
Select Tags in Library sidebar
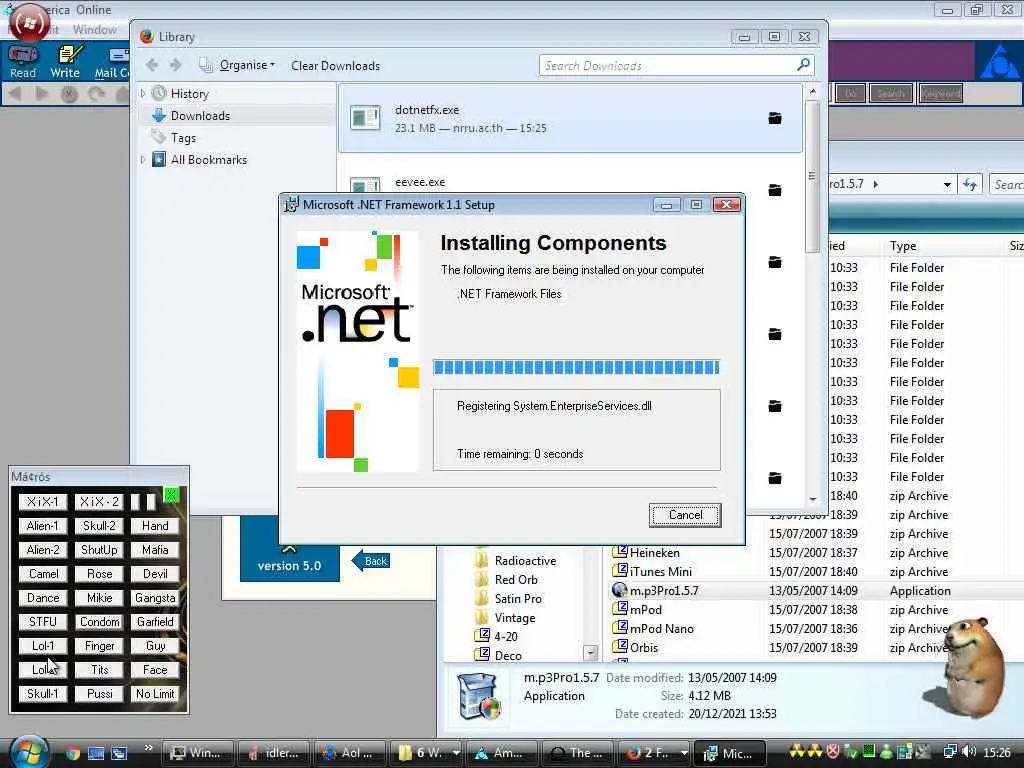[x=183, y=138]
